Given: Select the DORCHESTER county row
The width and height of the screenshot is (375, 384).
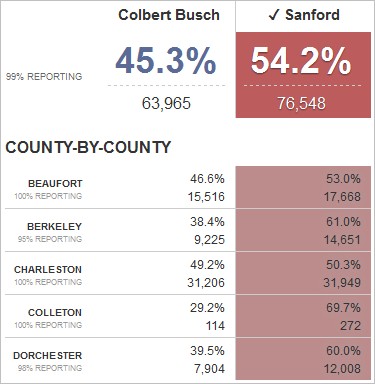Looking at the screenshot, I should point(188,359).
